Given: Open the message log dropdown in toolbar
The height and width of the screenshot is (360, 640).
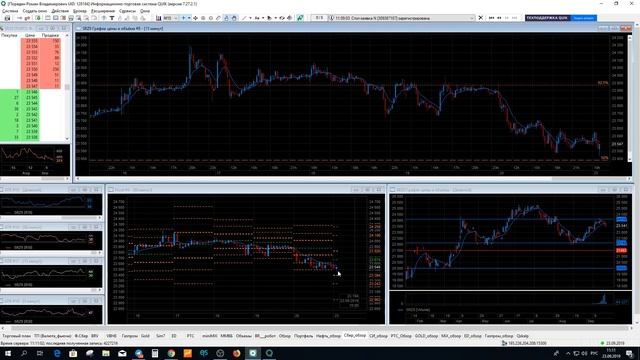Looking at the screenshot, I should 472,18.
